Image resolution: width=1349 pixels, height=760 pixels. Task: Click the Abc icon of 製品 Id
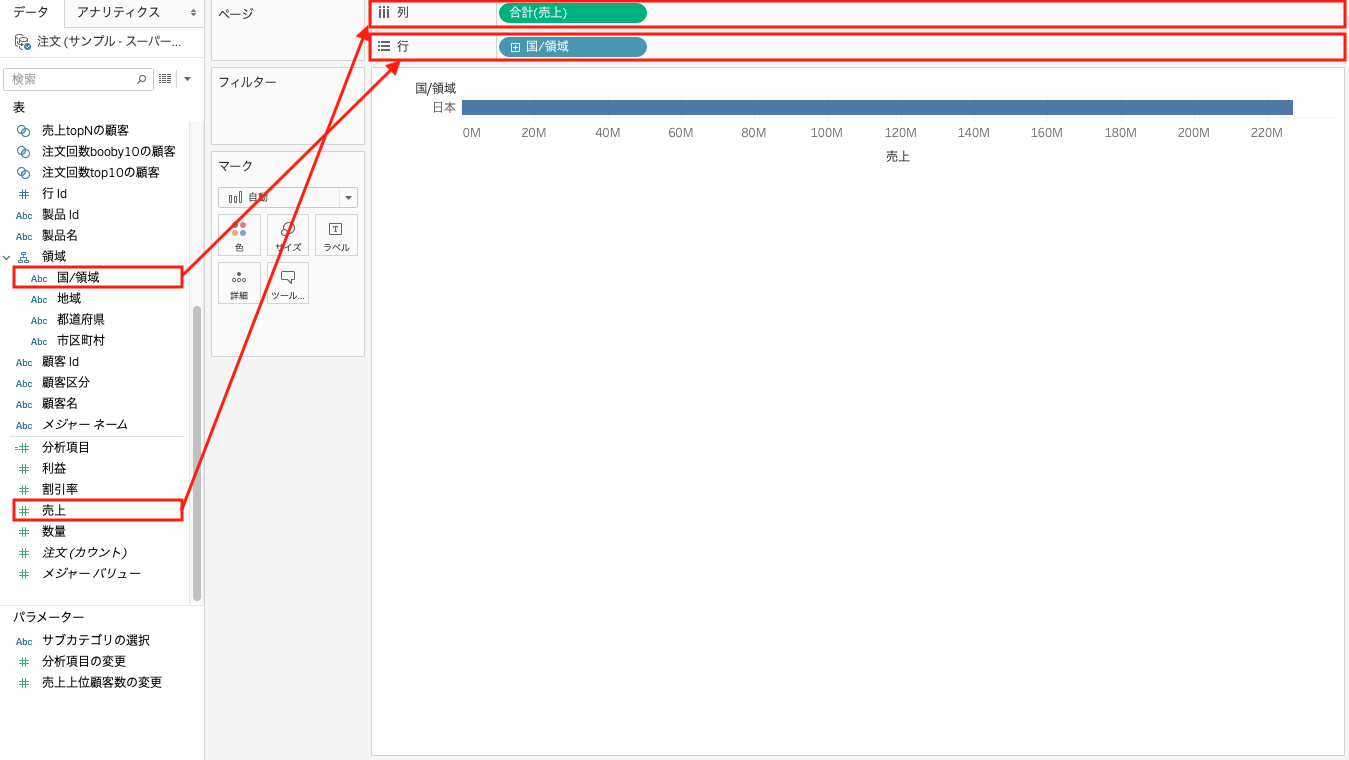24,215
